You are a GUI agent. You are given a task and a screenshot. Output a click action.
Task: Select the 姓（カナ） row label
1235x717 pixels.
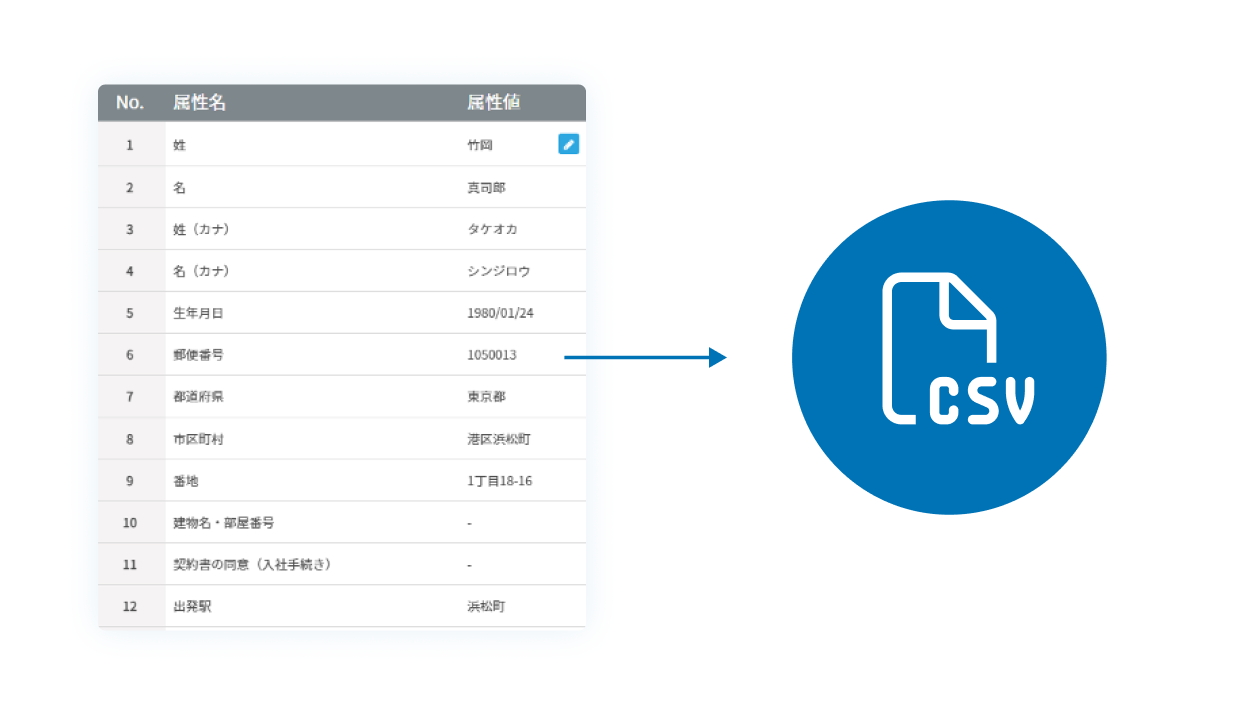click(x=201, y=230)
